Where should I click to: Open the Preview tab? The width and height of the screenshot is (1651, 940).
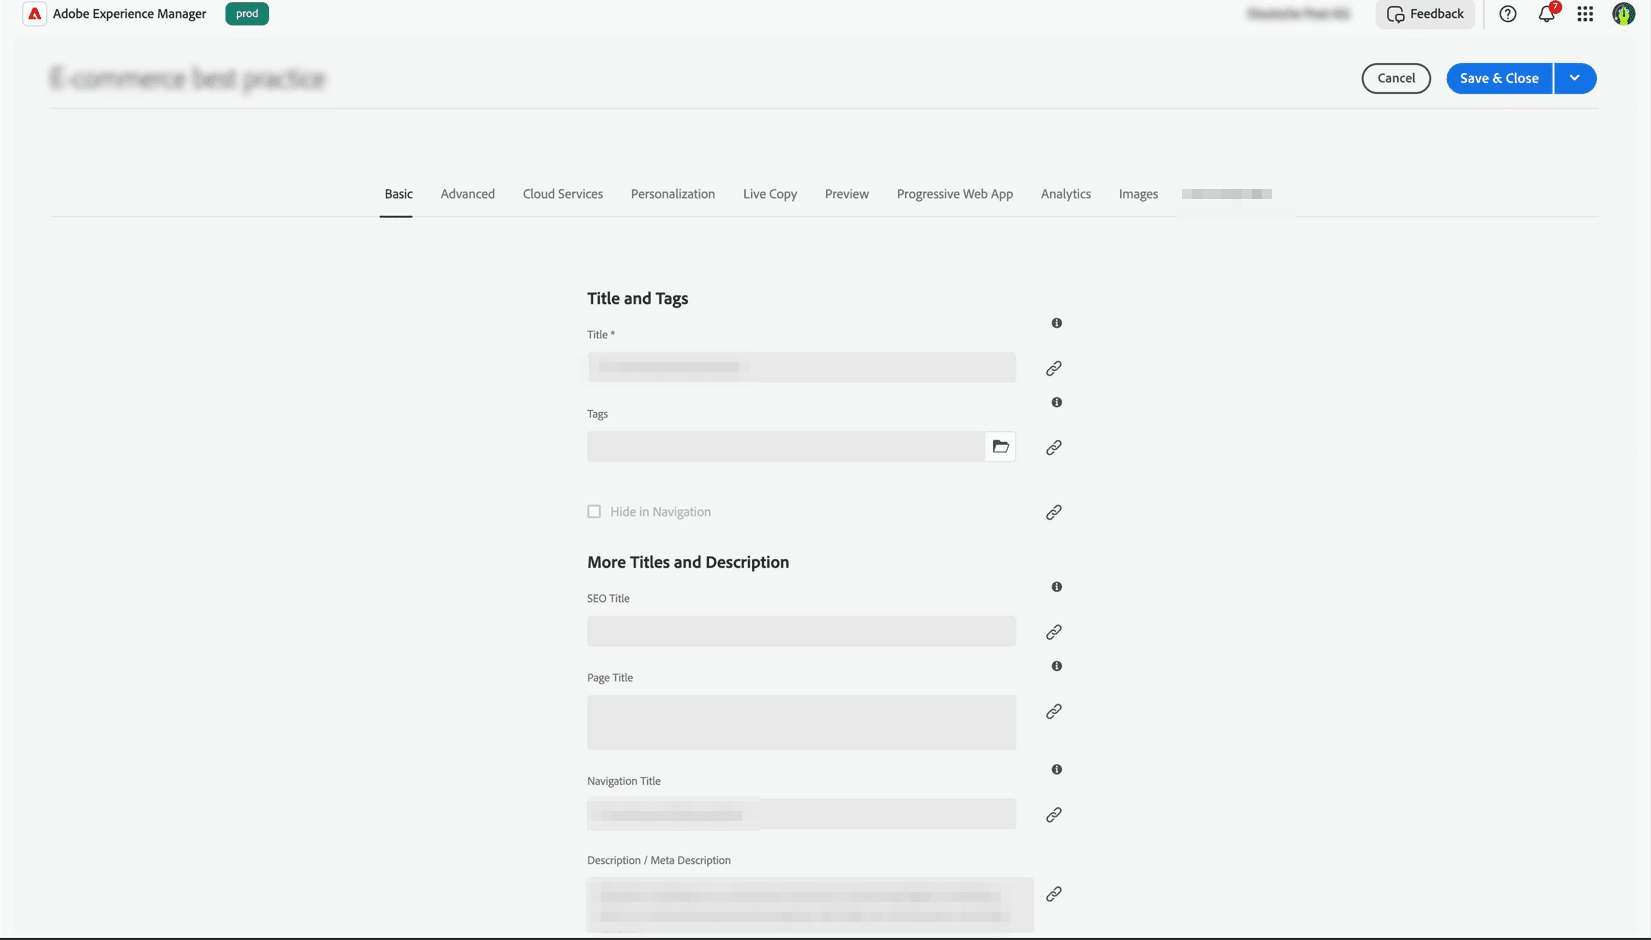(x=847, y=194)
